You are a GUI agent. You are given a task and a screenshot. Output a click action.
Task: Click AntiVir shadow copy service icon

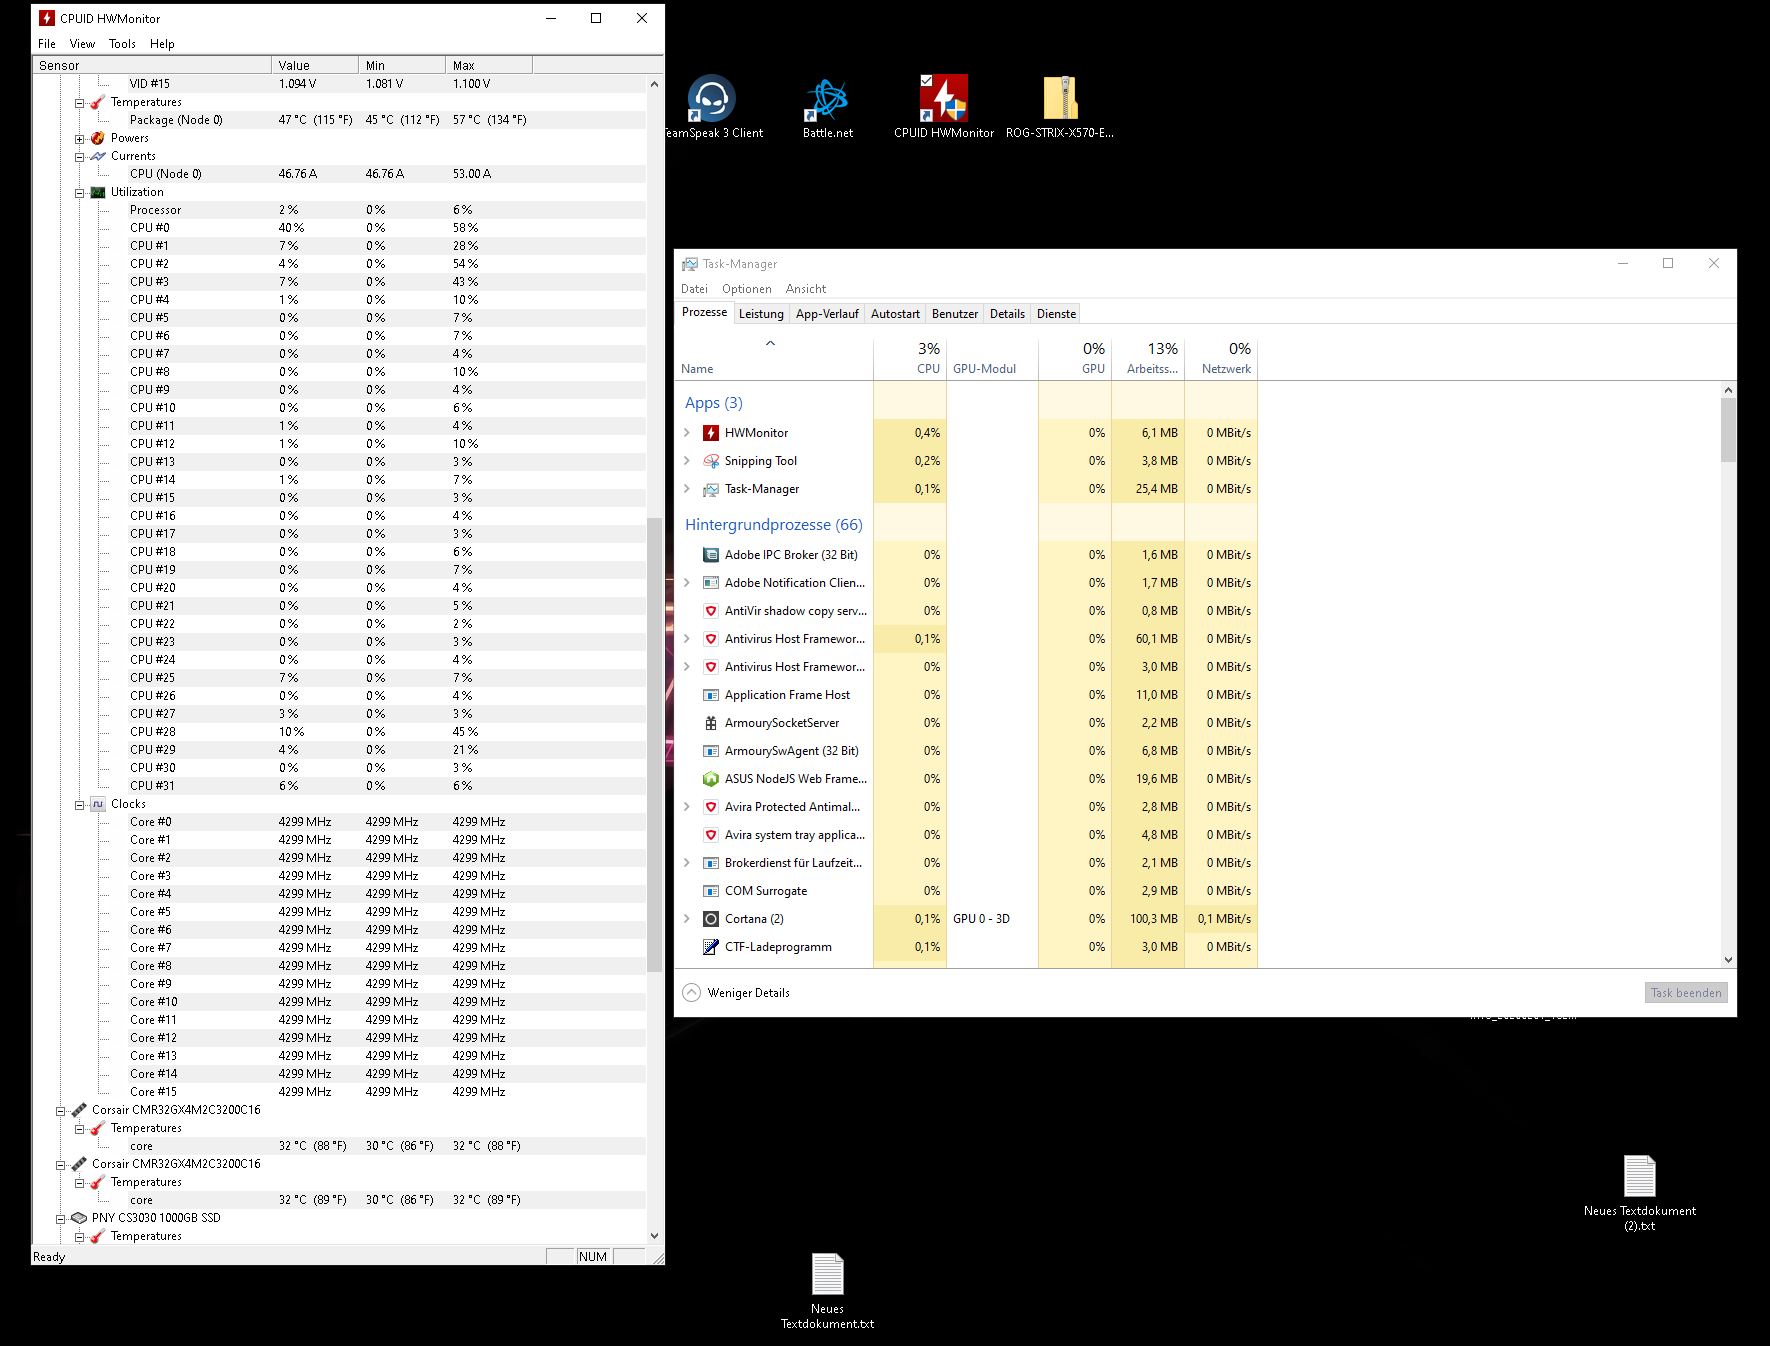point(711,611)
